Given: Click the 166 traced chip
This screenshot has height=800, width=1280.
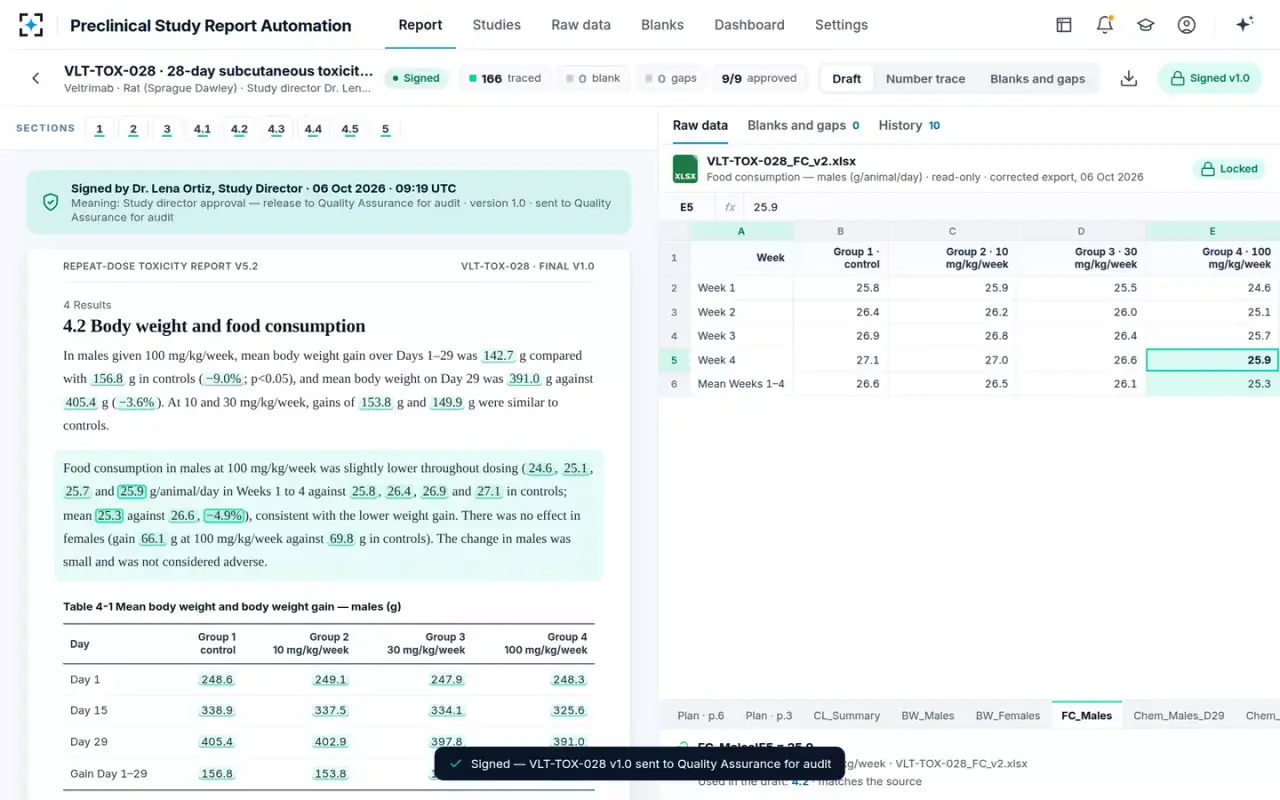Looking at the screenshot, I should click(x=504, y=78).
